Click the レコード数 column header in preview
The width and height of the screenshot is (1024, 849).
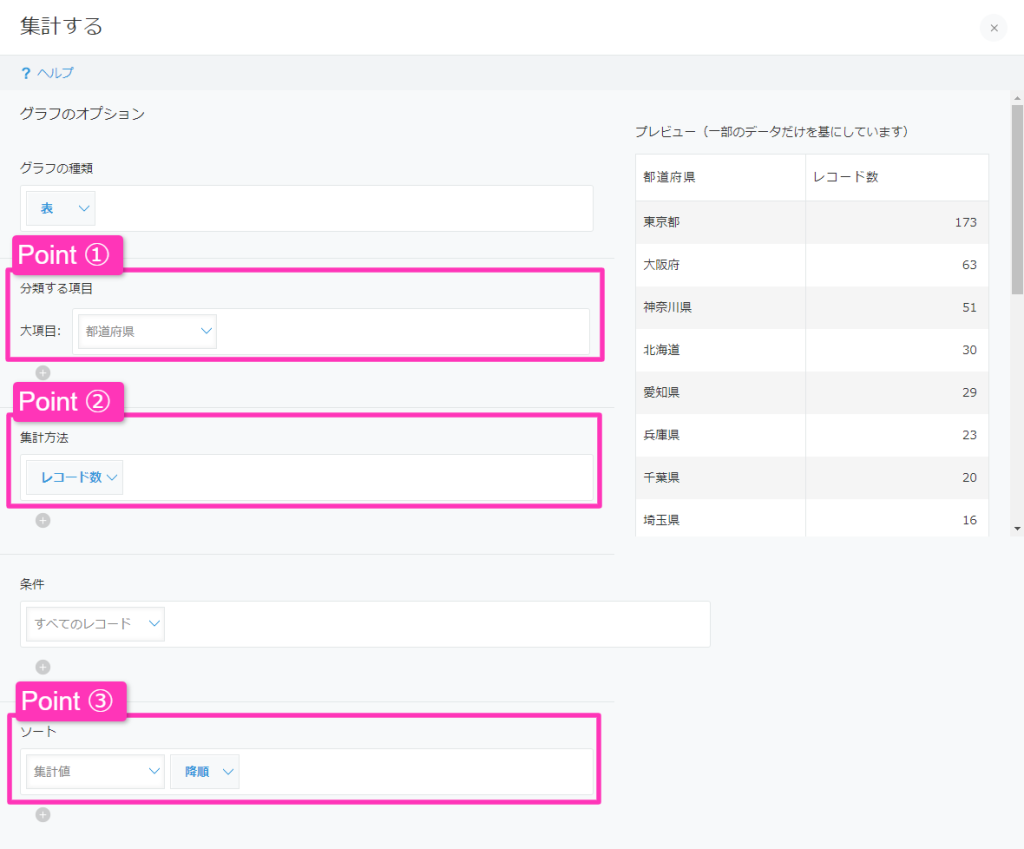(x=897, y=177)
